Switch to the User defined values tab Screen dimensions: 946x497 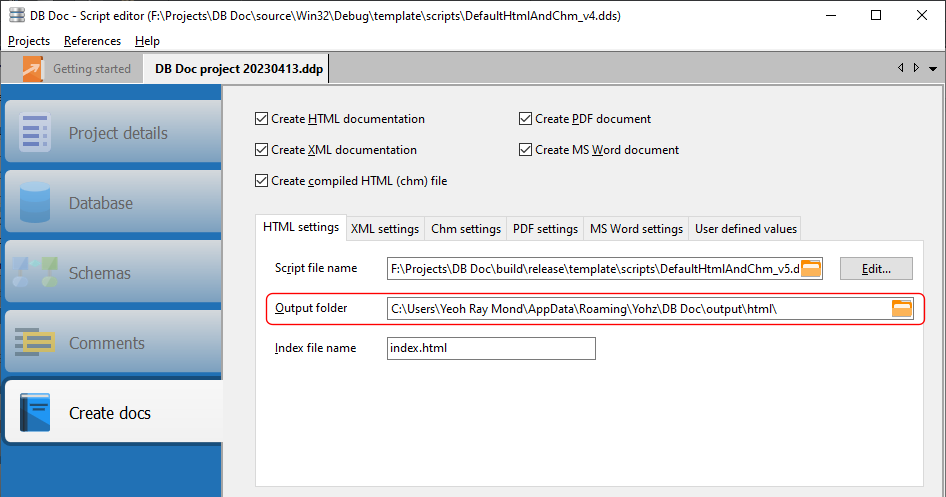pyautogui.click(x=746, y=229)
